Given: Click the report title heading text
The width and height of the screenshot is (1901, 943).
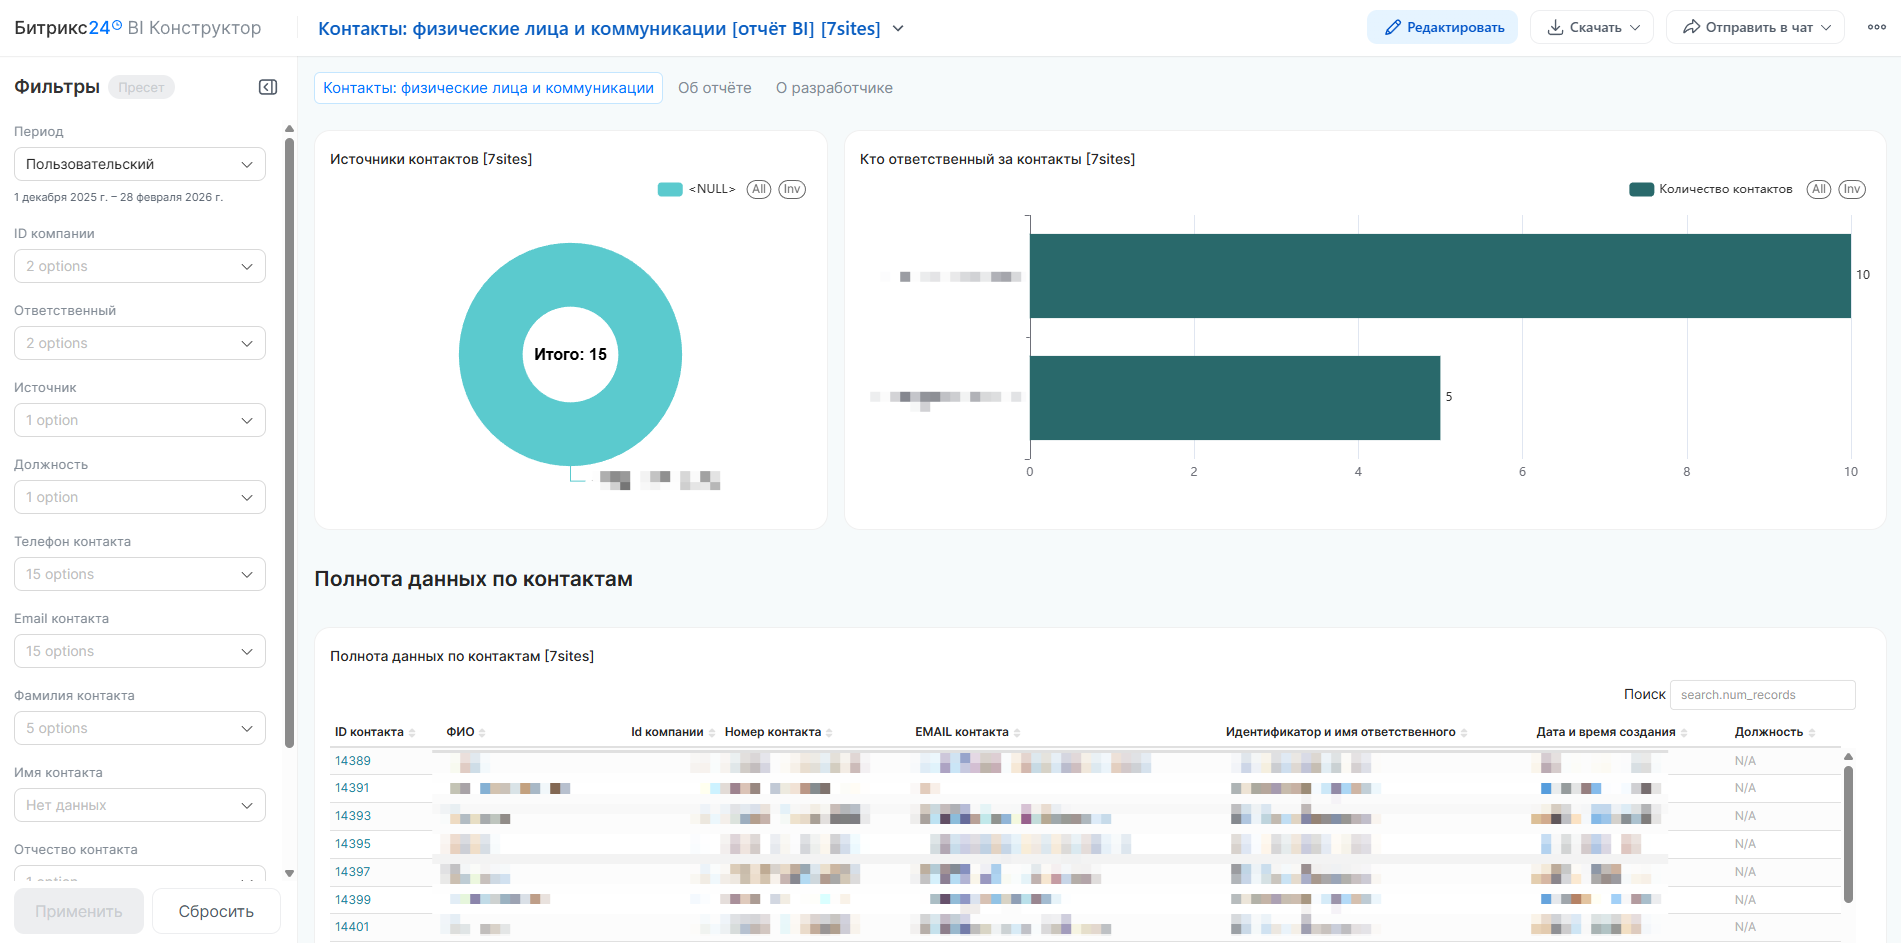Looking at the screenshot, I should [599, 28].
